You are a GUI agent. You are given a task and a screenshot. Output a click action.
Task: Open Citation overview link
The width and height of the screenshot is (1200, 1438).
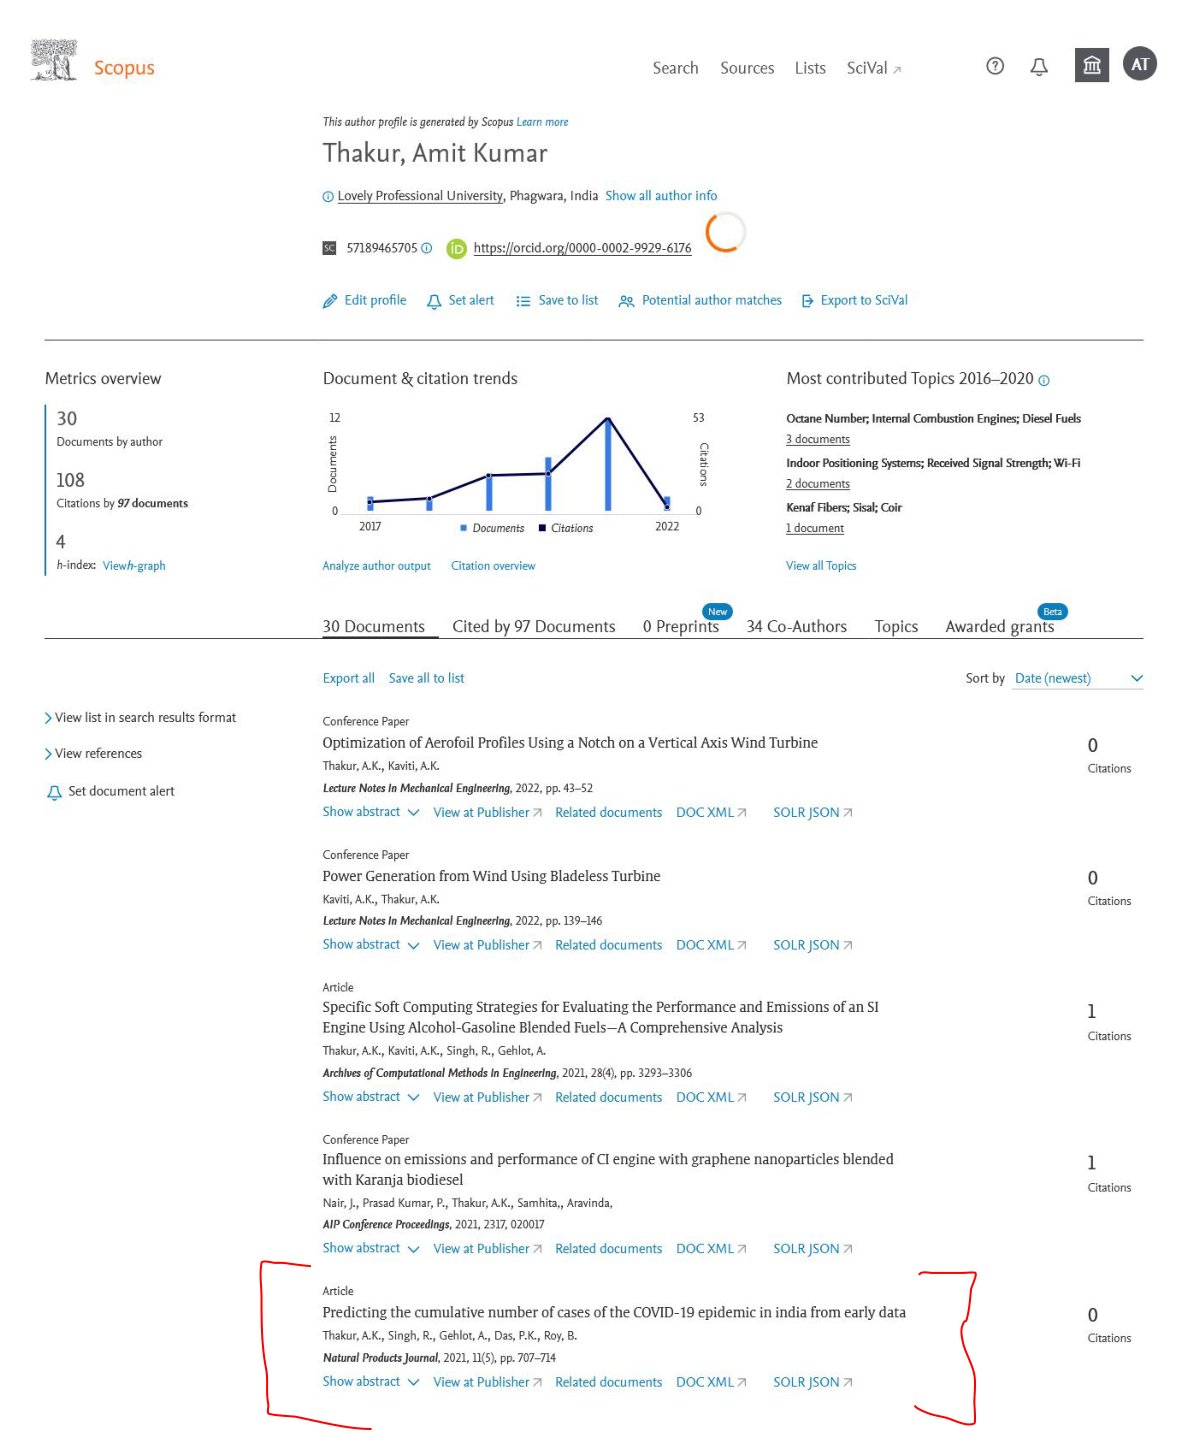[x=493, y=566]
